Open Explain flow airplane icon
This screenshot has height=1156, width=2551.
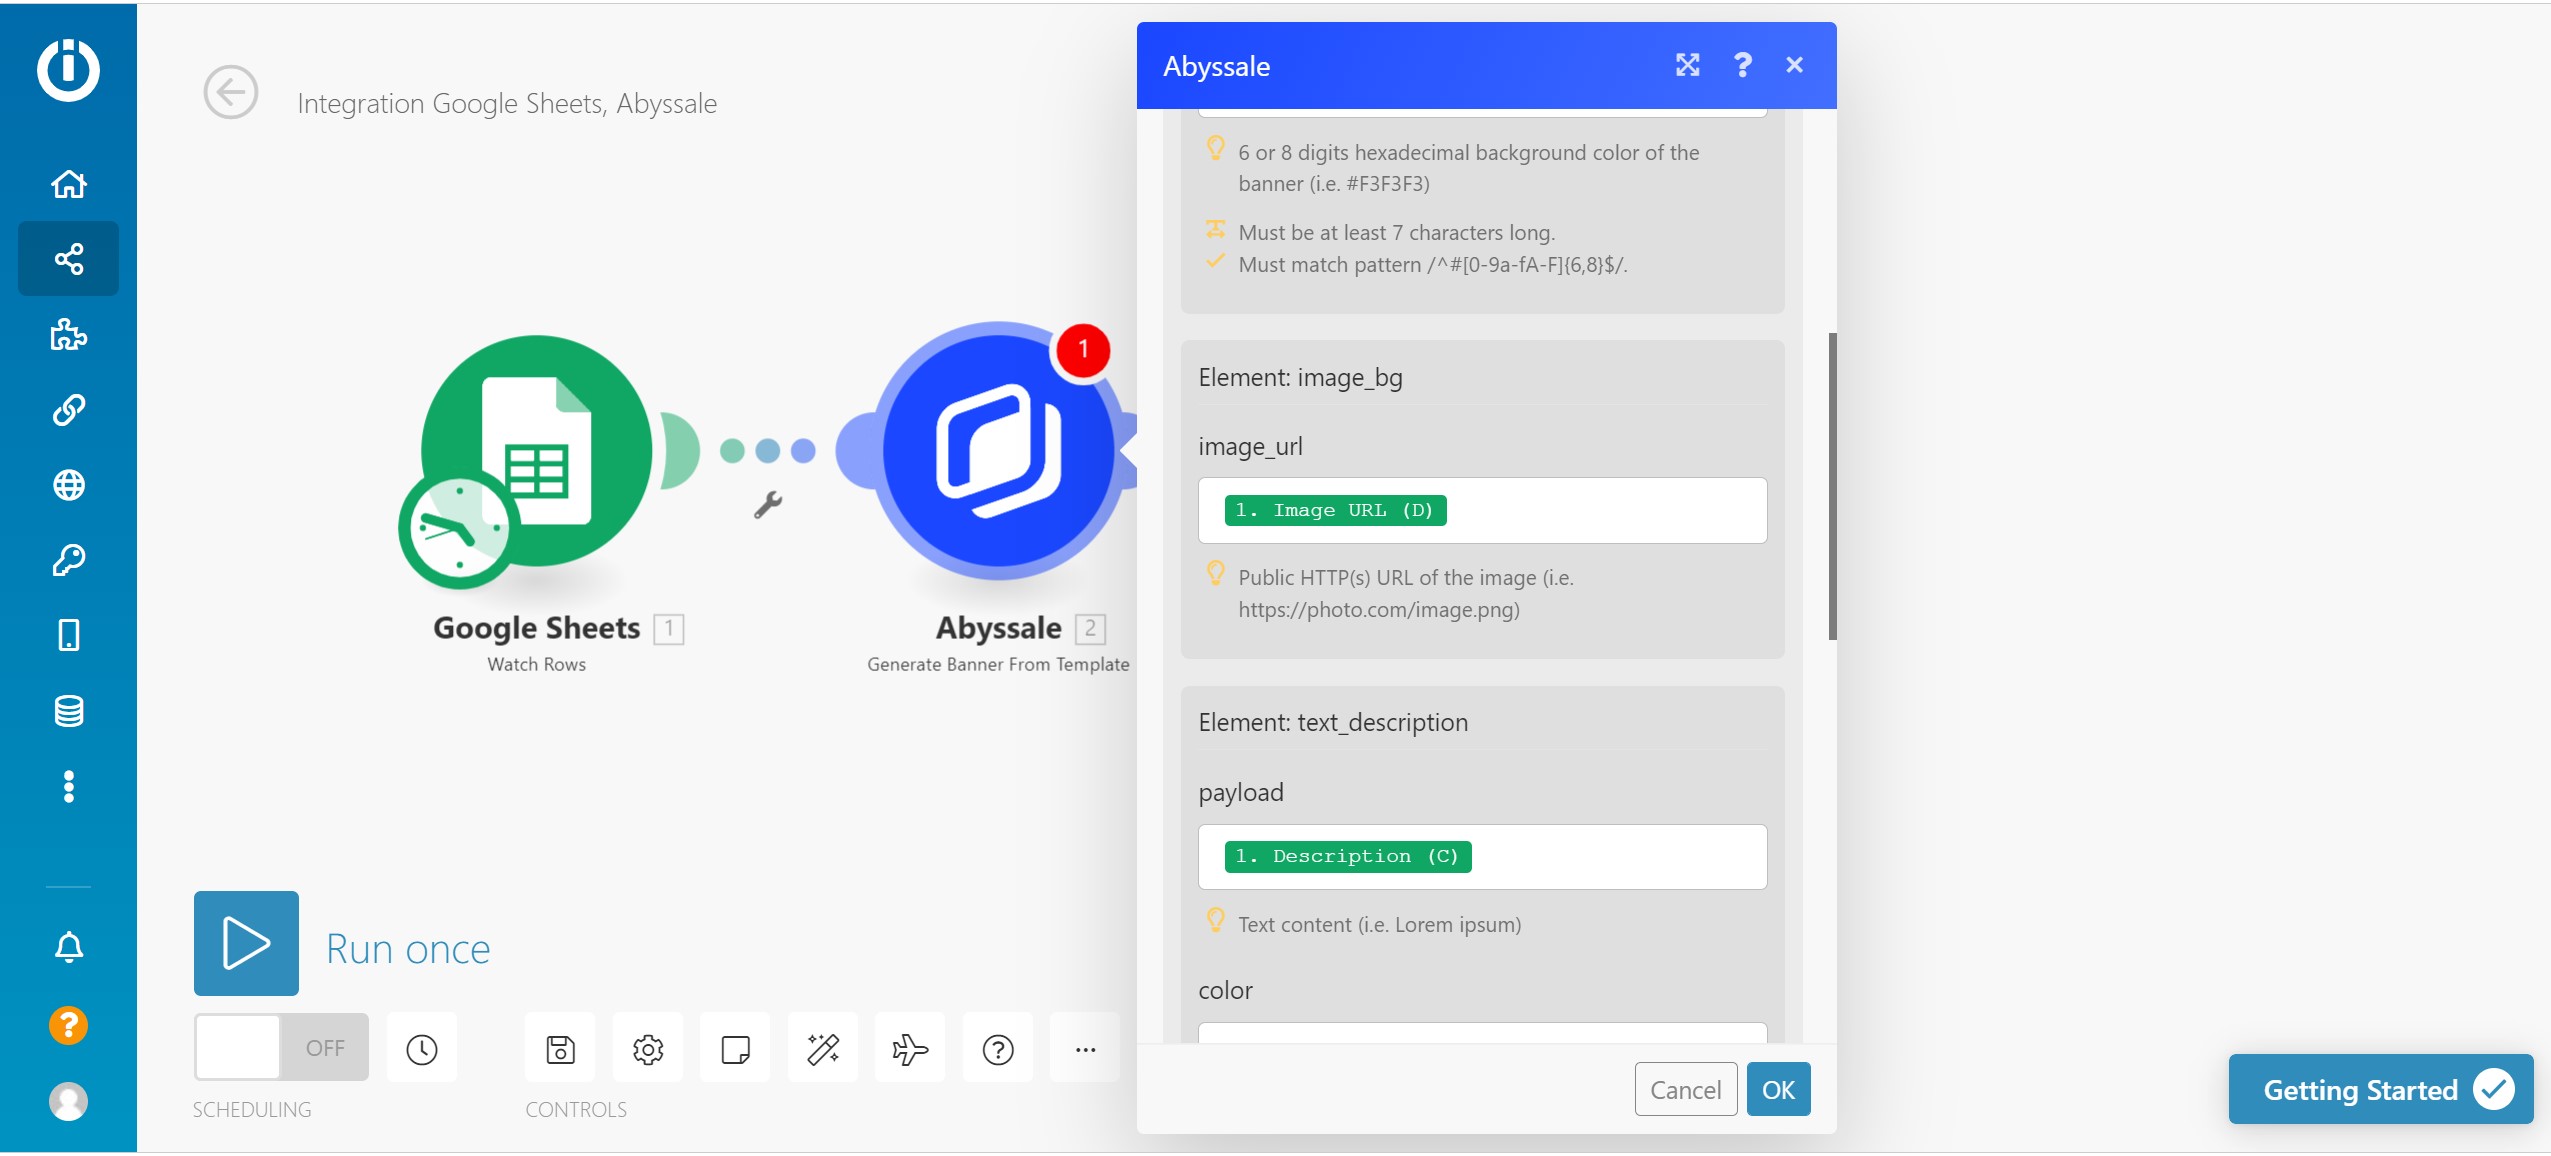pyautogui.click(x=910, y=1049)
